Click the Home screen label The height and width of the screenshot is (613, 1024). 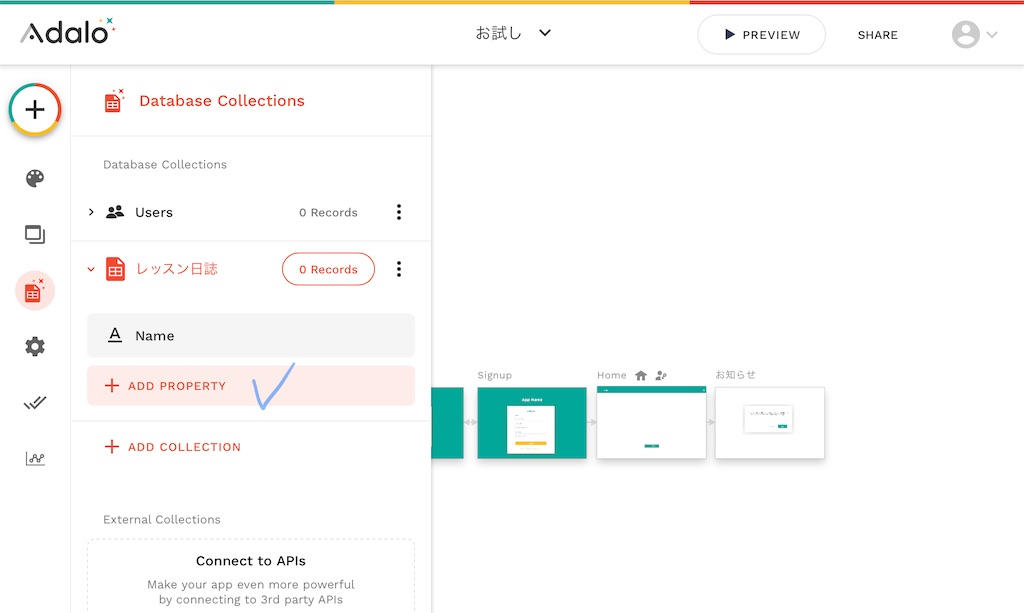(x=611, y=375)
